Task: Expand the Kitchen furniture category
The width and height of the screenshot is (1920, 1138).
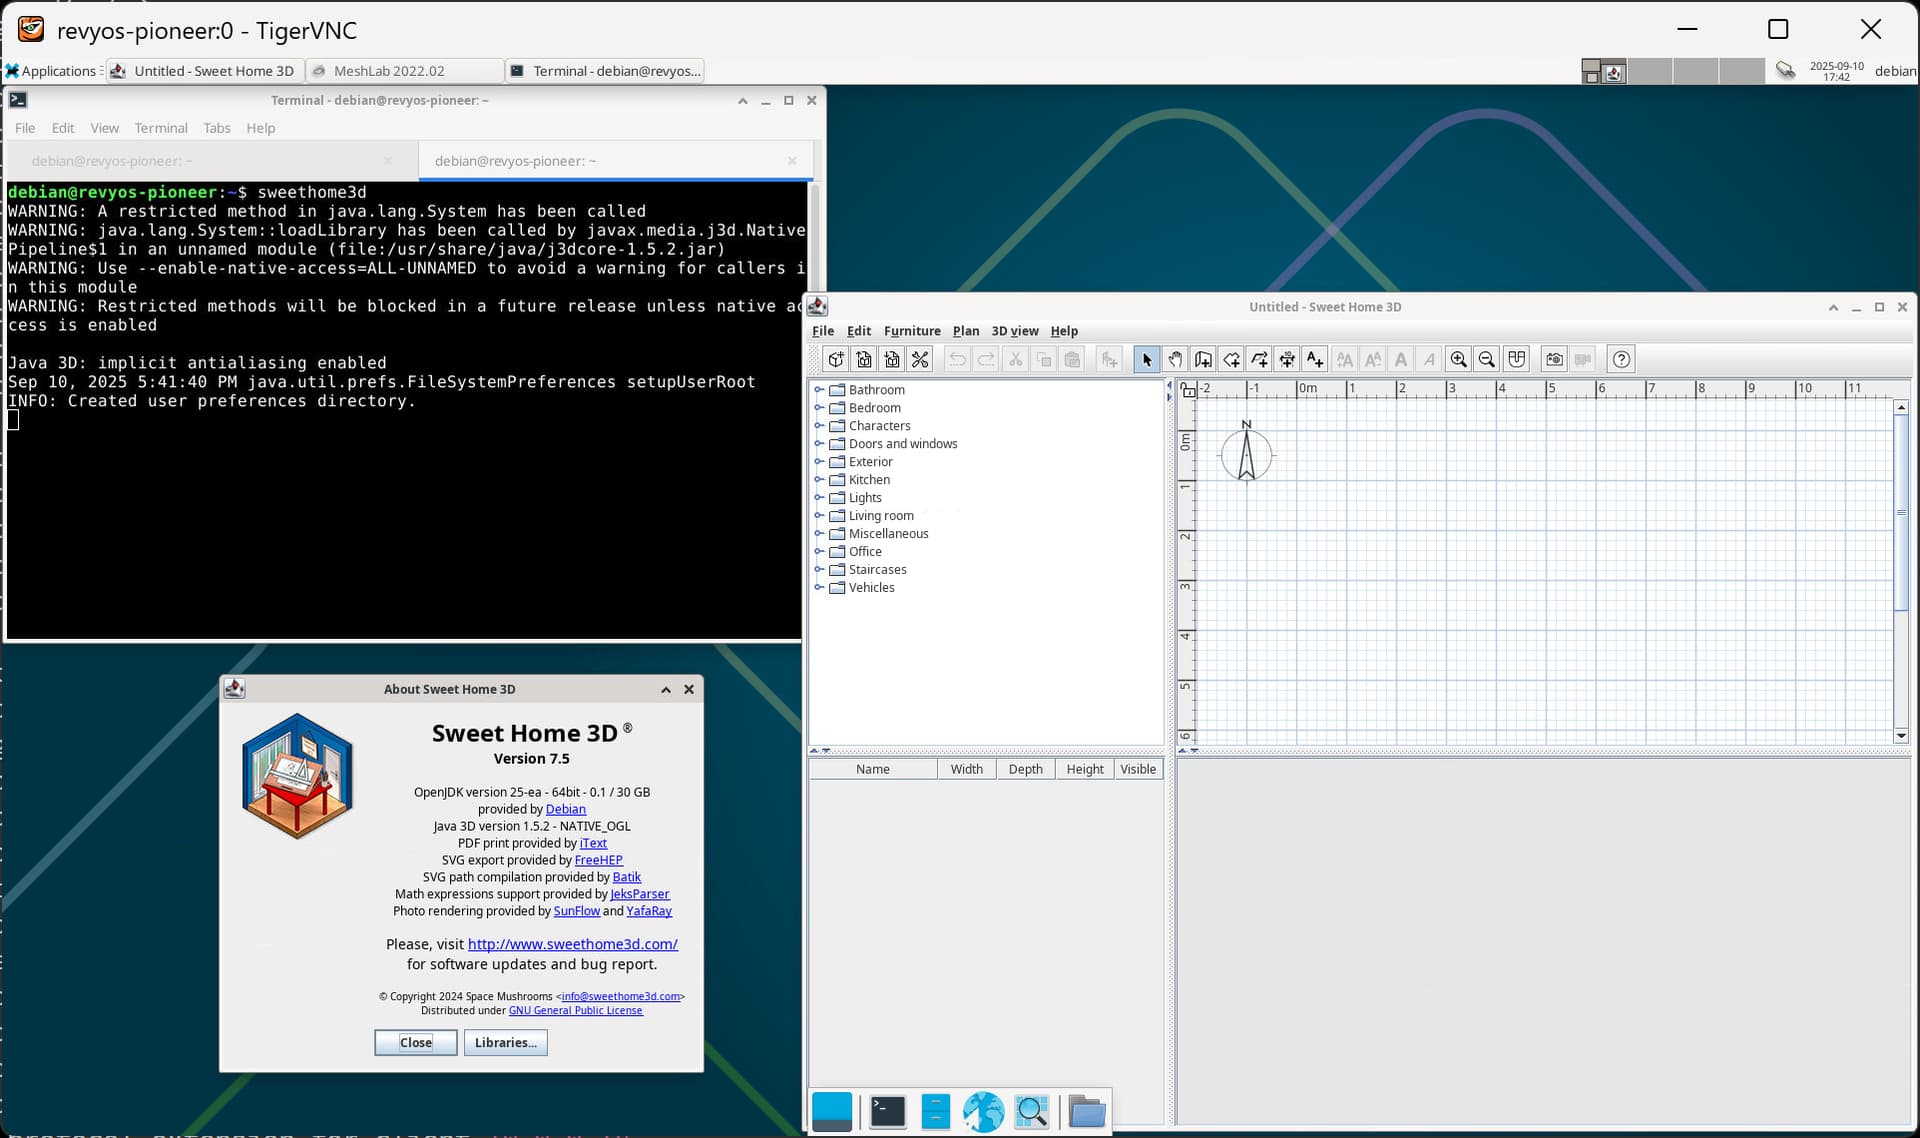Action: point(819,480)
